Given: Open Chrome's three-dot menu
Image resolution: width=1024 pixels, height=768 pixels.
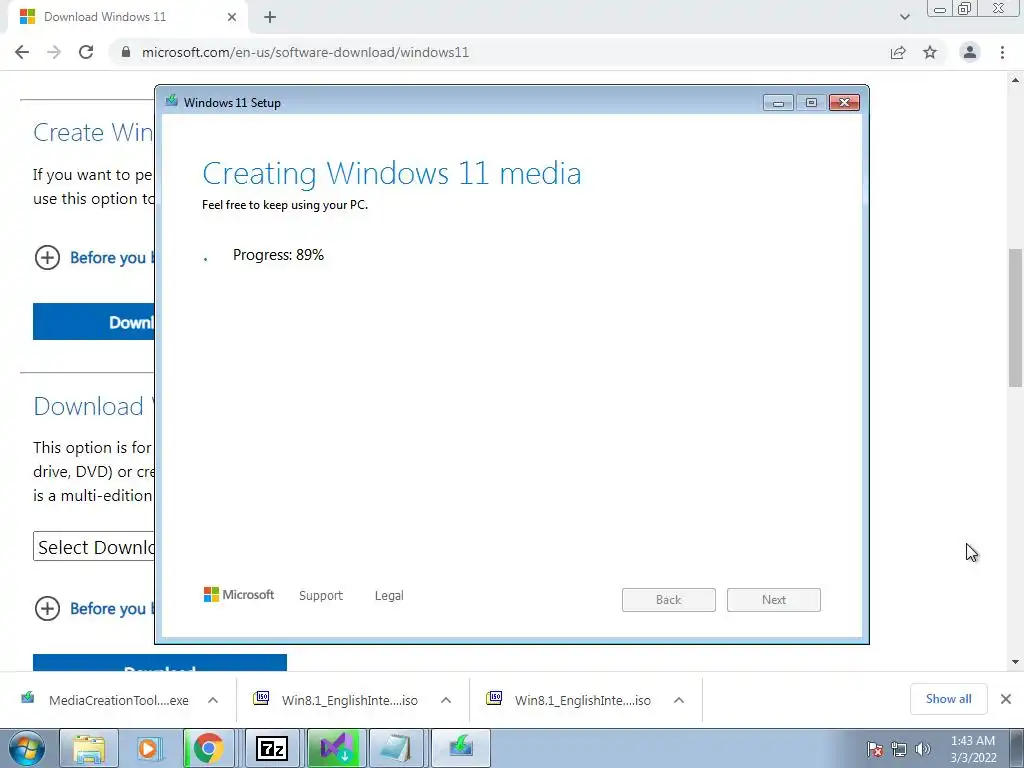Looking at the screenshot, I should pos(1002,52).
